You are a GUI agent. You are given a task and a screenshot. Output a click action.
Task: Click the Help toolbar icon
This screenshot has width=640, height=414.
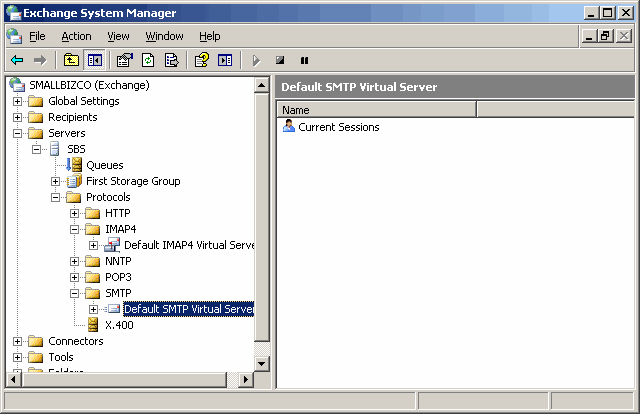click(x=202, y=60)
